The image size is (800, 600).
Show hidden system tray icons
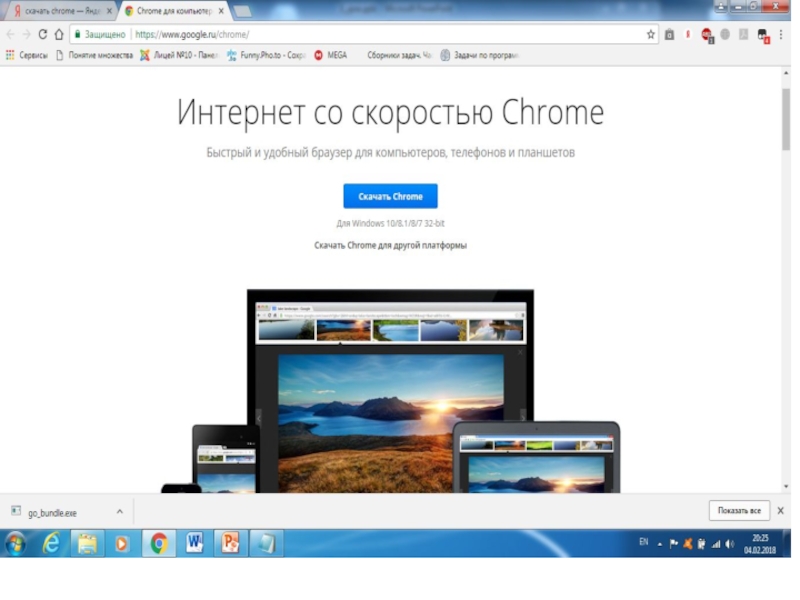click(x=660, y=544)
